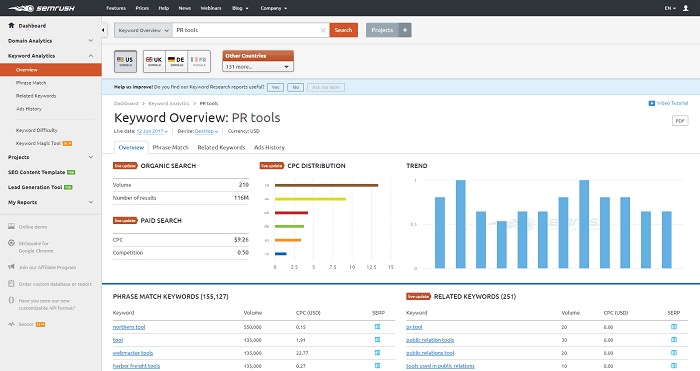Click the SEMrush logo
The image size is (700, 371).
(x=41, y=8)
